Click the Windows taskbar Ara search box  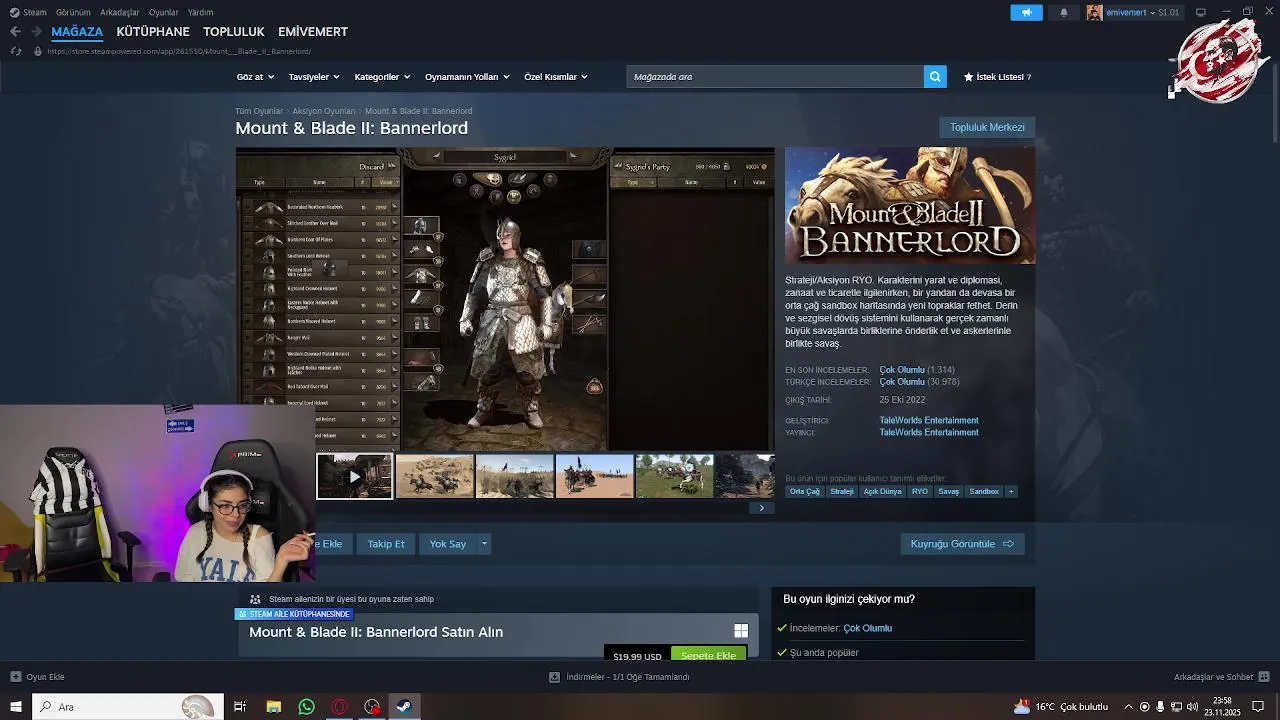[126, 707]
